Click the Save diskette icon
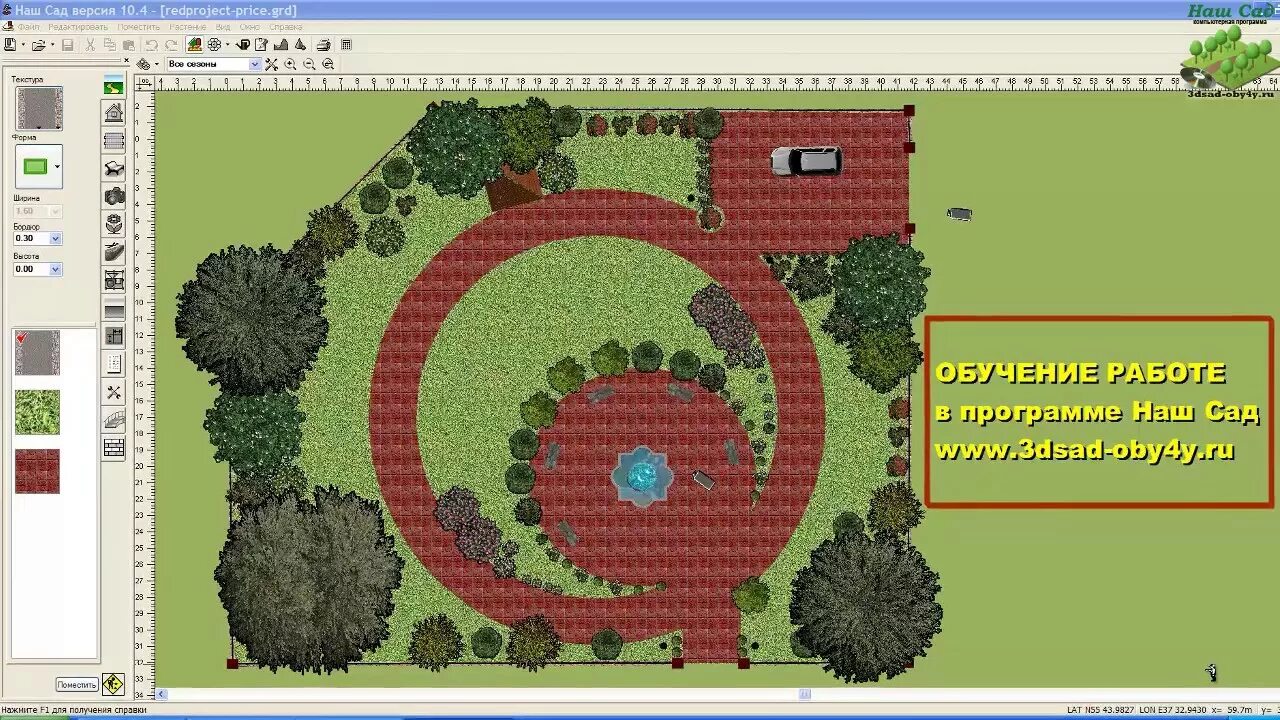 (x=67, y=45)
